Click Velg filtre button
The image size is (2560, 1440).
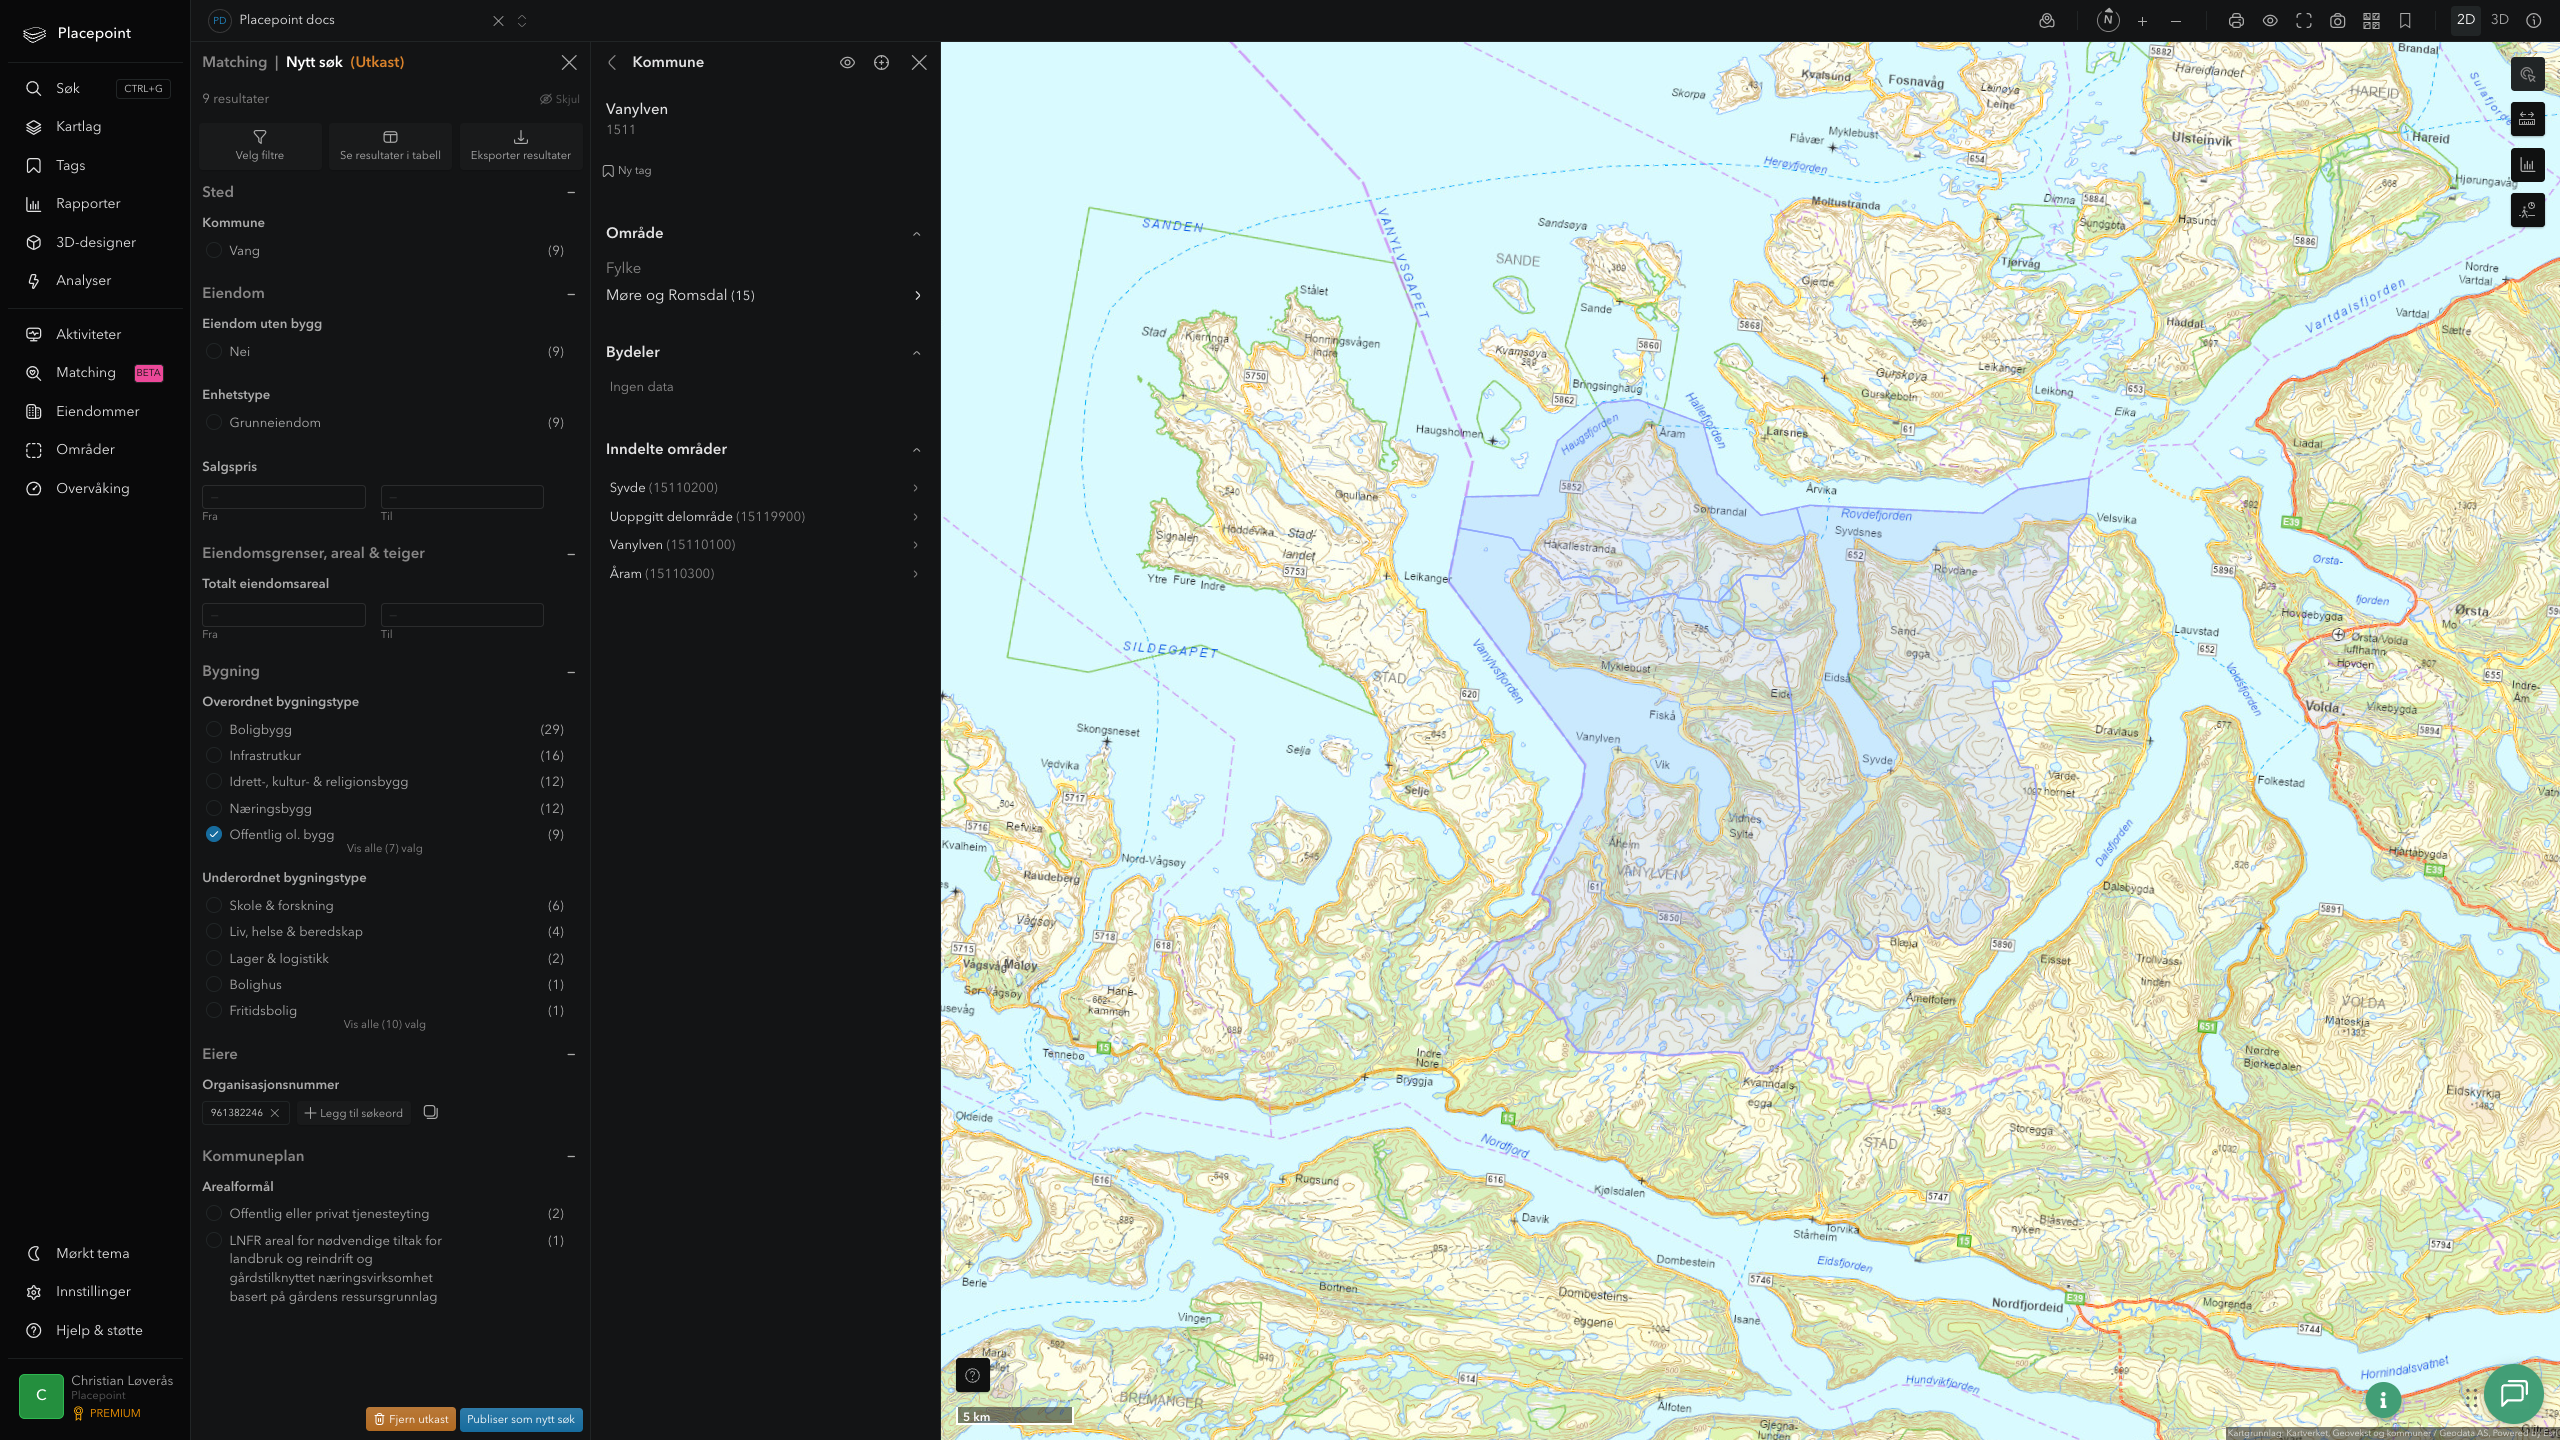pos(260,145)
